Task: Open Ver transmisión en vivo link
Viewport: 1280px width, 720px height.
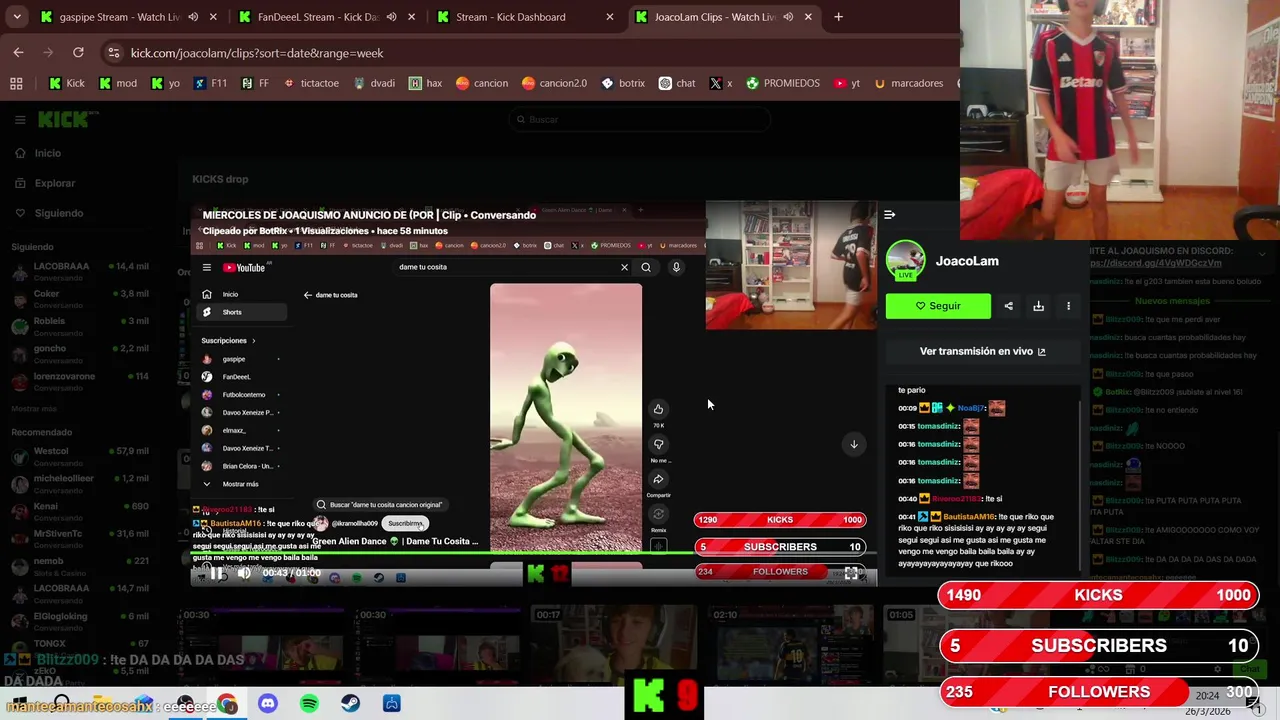Action: pyautogui.click(x=982, y=351)
